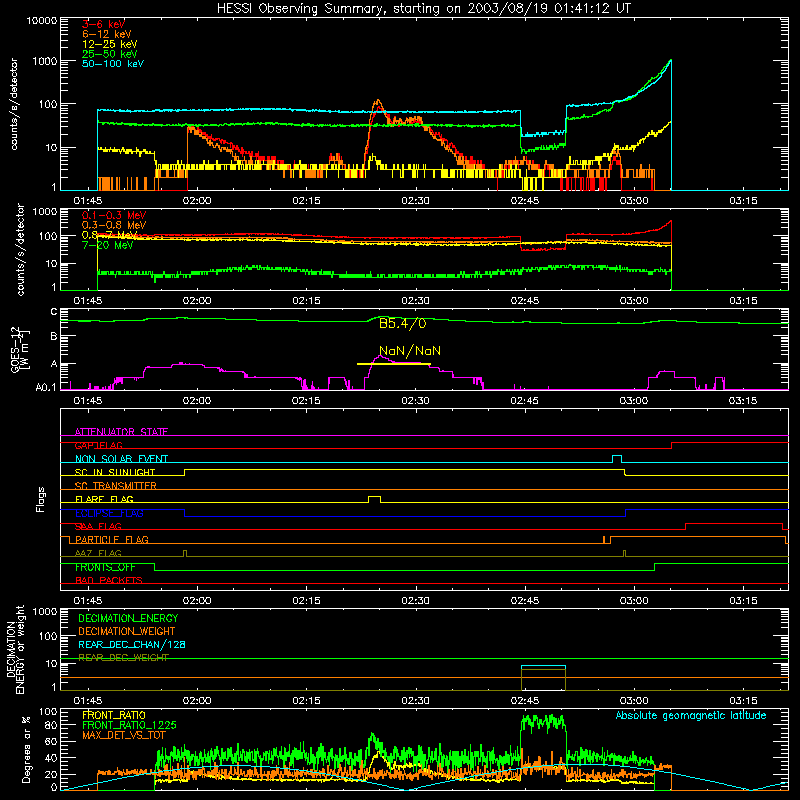Click the DECIMATION ENERGY or weight axis title
Screen dimensions: 800x800
(15, 649)
